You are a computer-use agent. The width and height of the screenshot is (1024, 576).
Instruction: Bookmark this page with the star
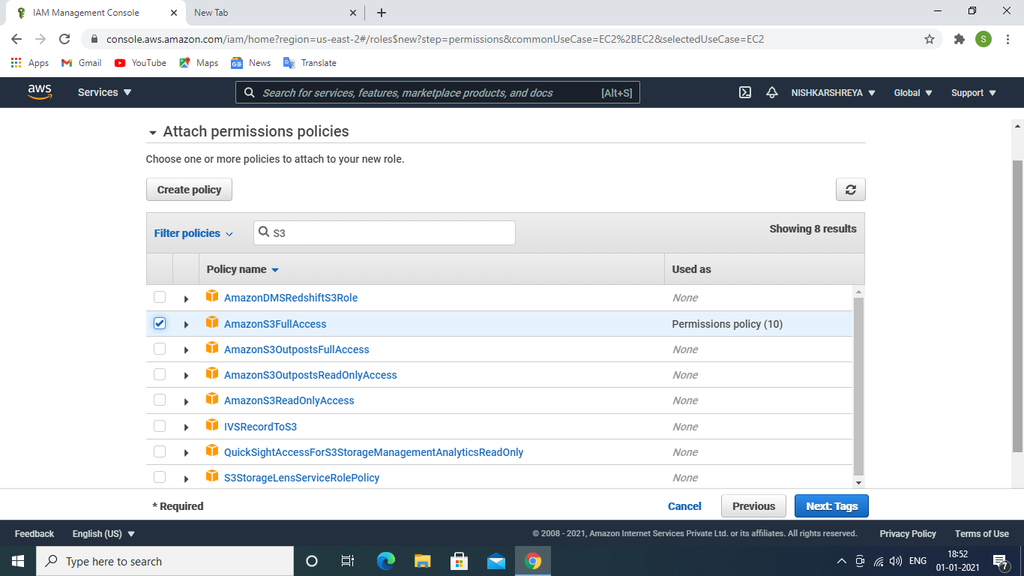coord(929,38)
